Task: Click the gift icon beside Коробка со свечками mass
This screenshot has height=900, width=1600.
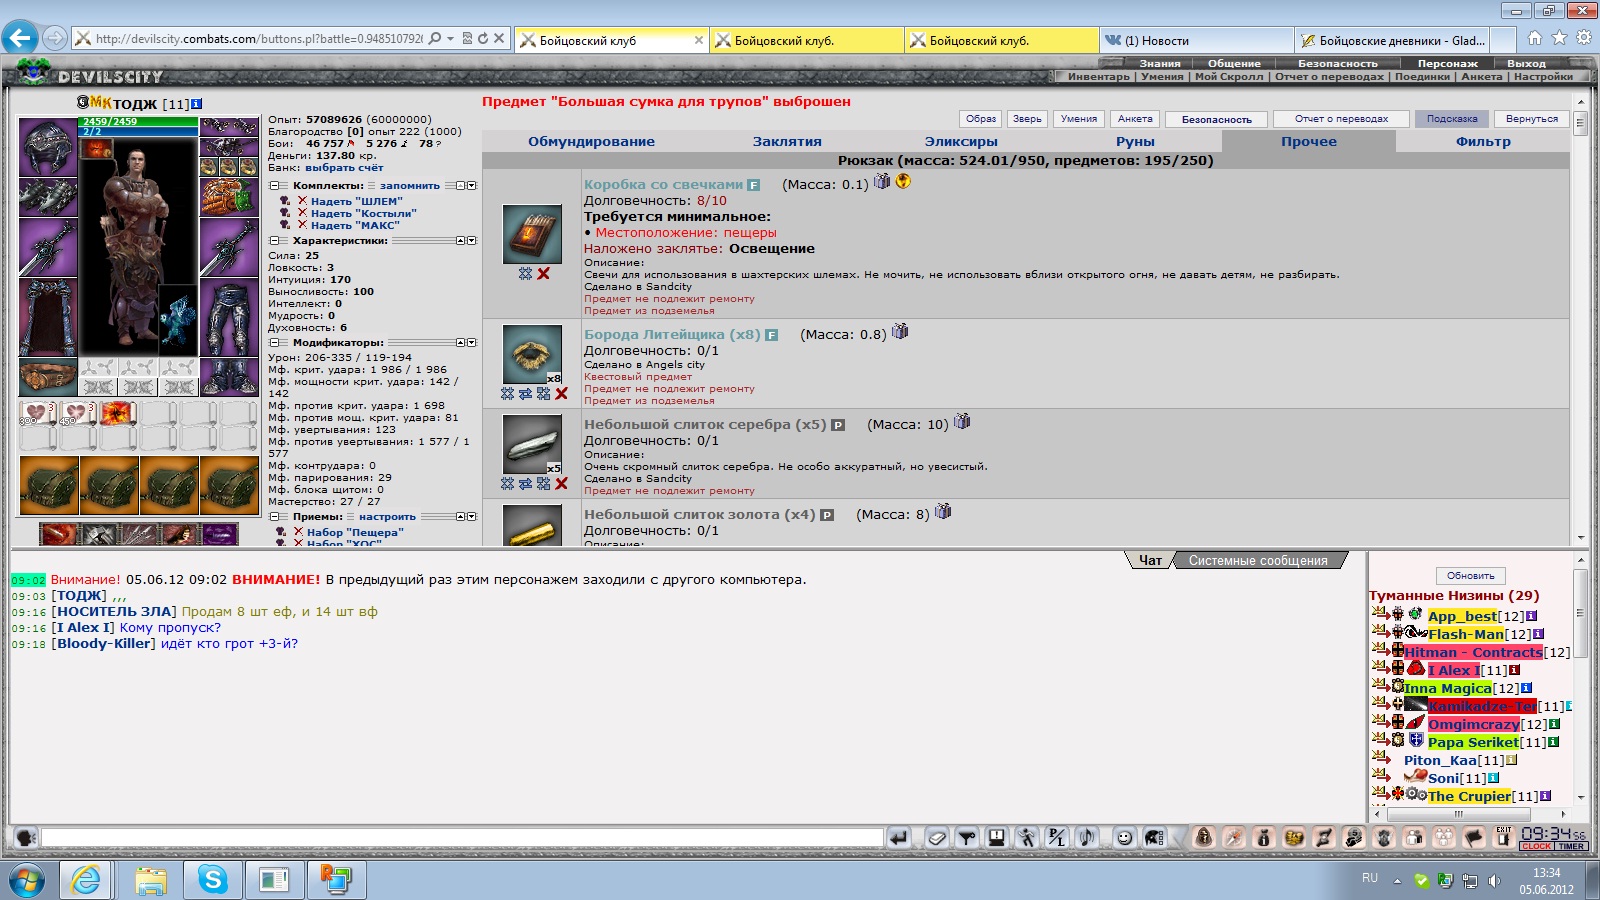Action: [x=882, y=182]
